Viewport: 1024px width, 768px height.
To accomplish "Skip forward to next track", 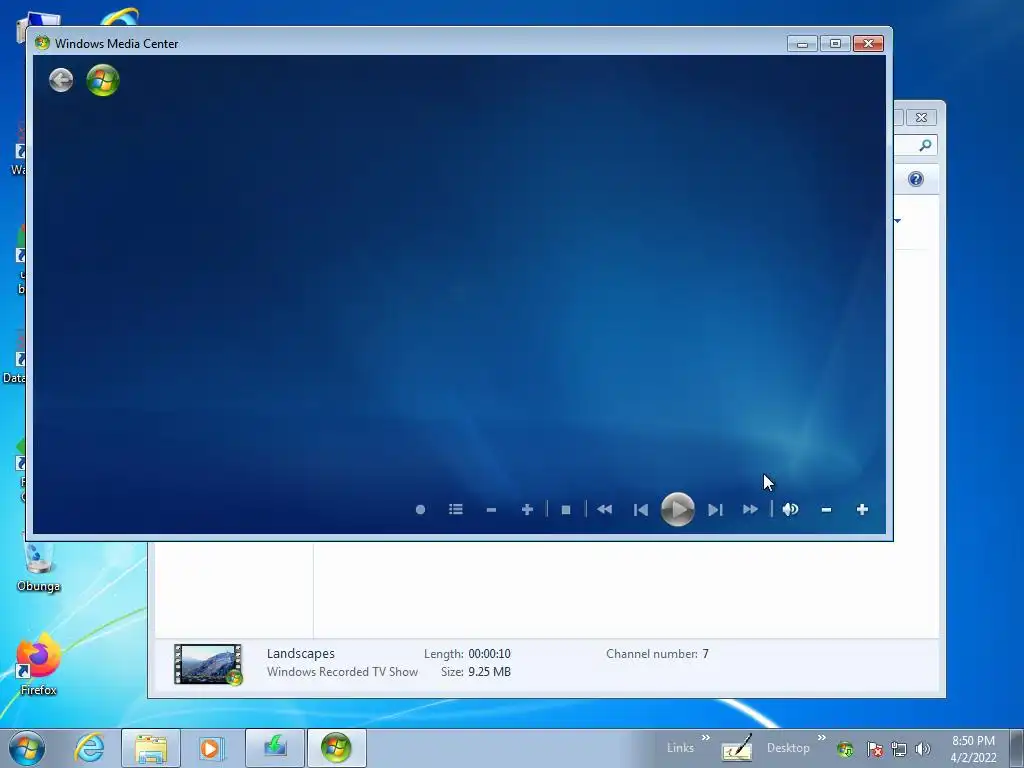I will (x=715, y=509).
